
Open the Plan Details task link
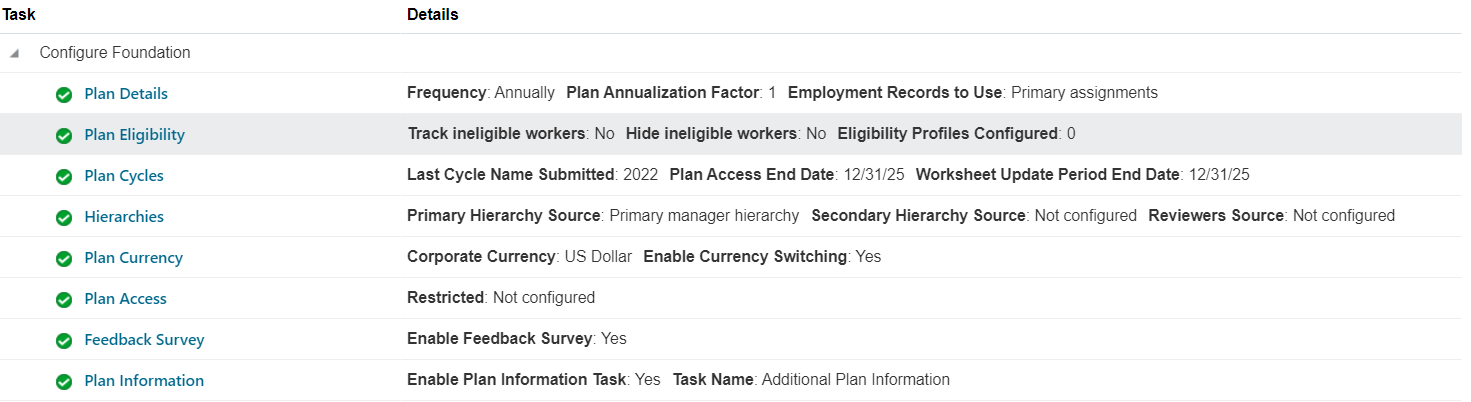126,94
